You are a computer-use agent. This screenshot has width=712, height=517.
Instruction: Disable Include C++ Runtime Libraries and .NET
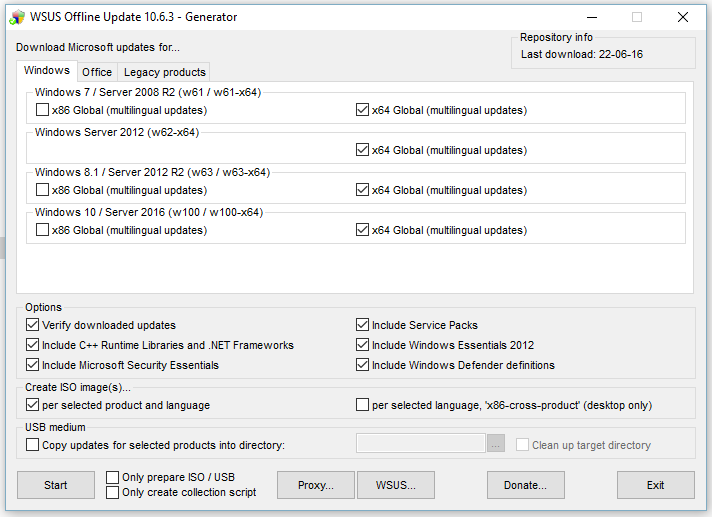pyautogui.click(x=32, y=345)
